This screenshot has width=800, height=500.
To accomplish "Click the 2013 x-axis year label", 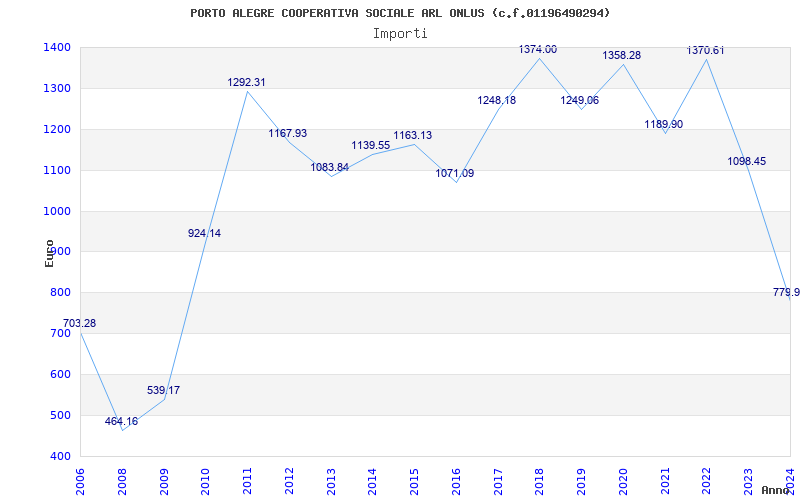I will tap(331, 482).
